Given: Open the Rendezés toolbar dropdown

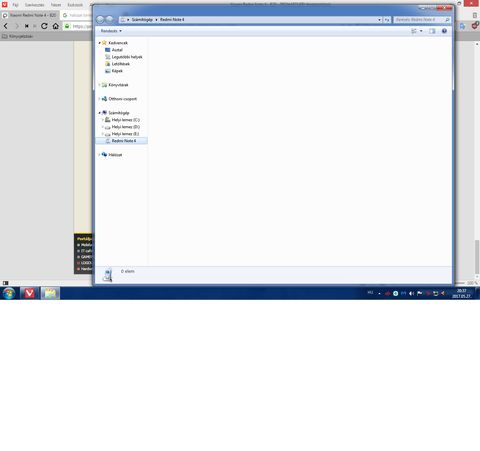Looking at the screenshot, I should pos(111,31).
